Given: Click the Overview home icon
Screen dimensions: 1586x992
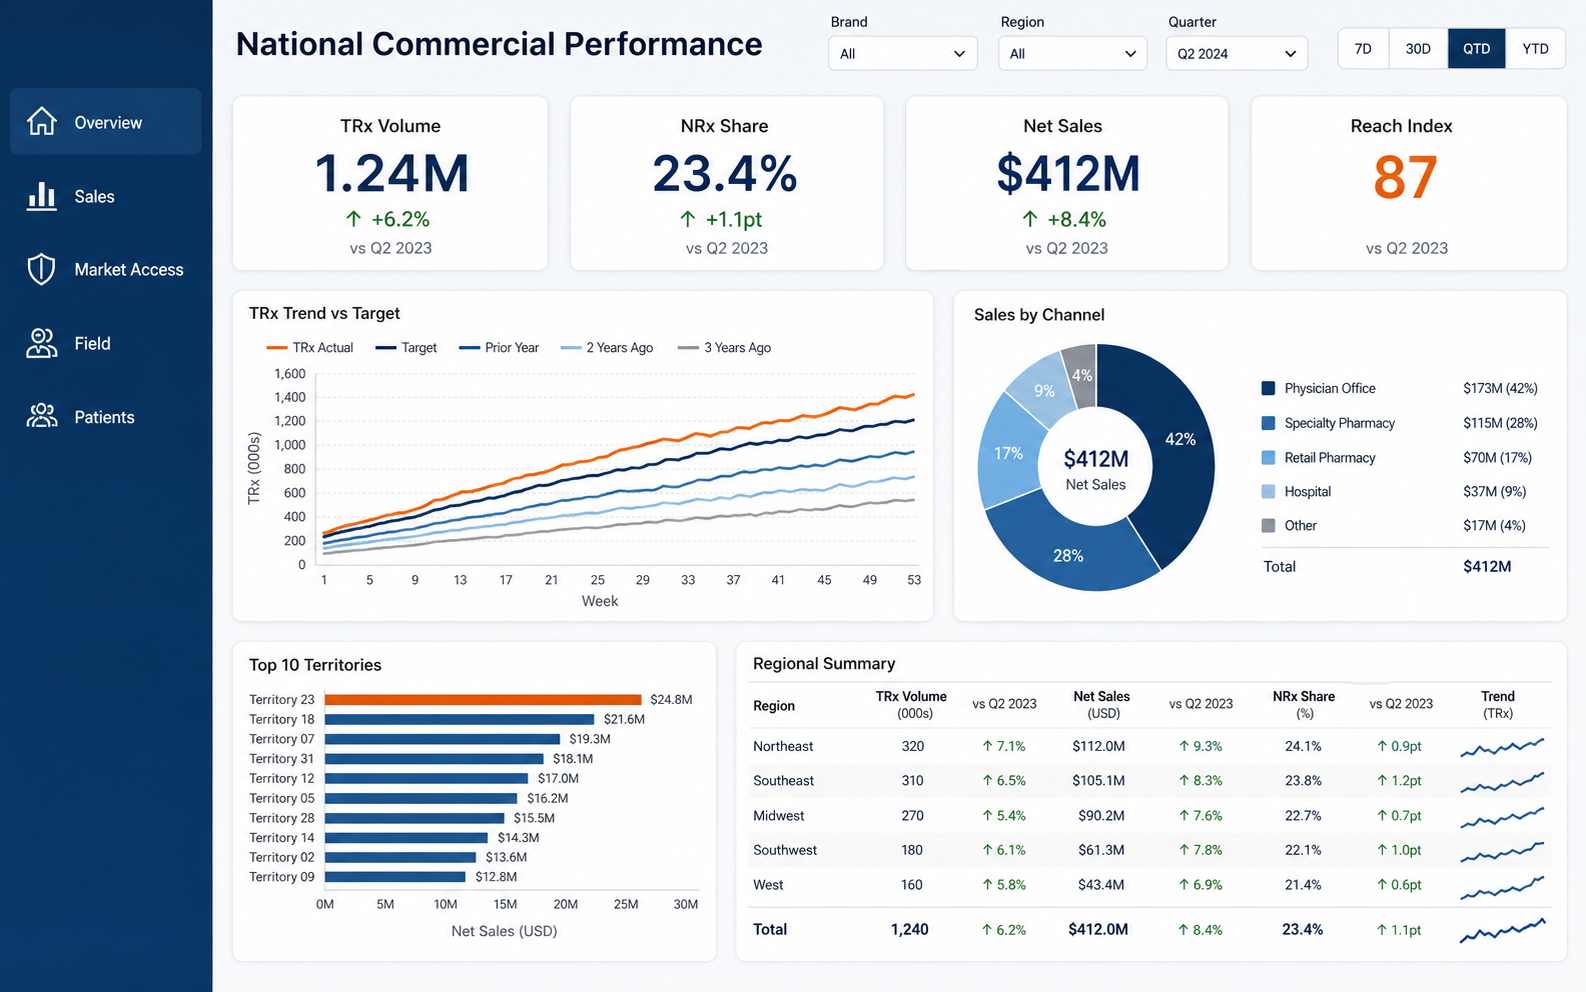Looking at the screenshot, I should pos(42,121).
